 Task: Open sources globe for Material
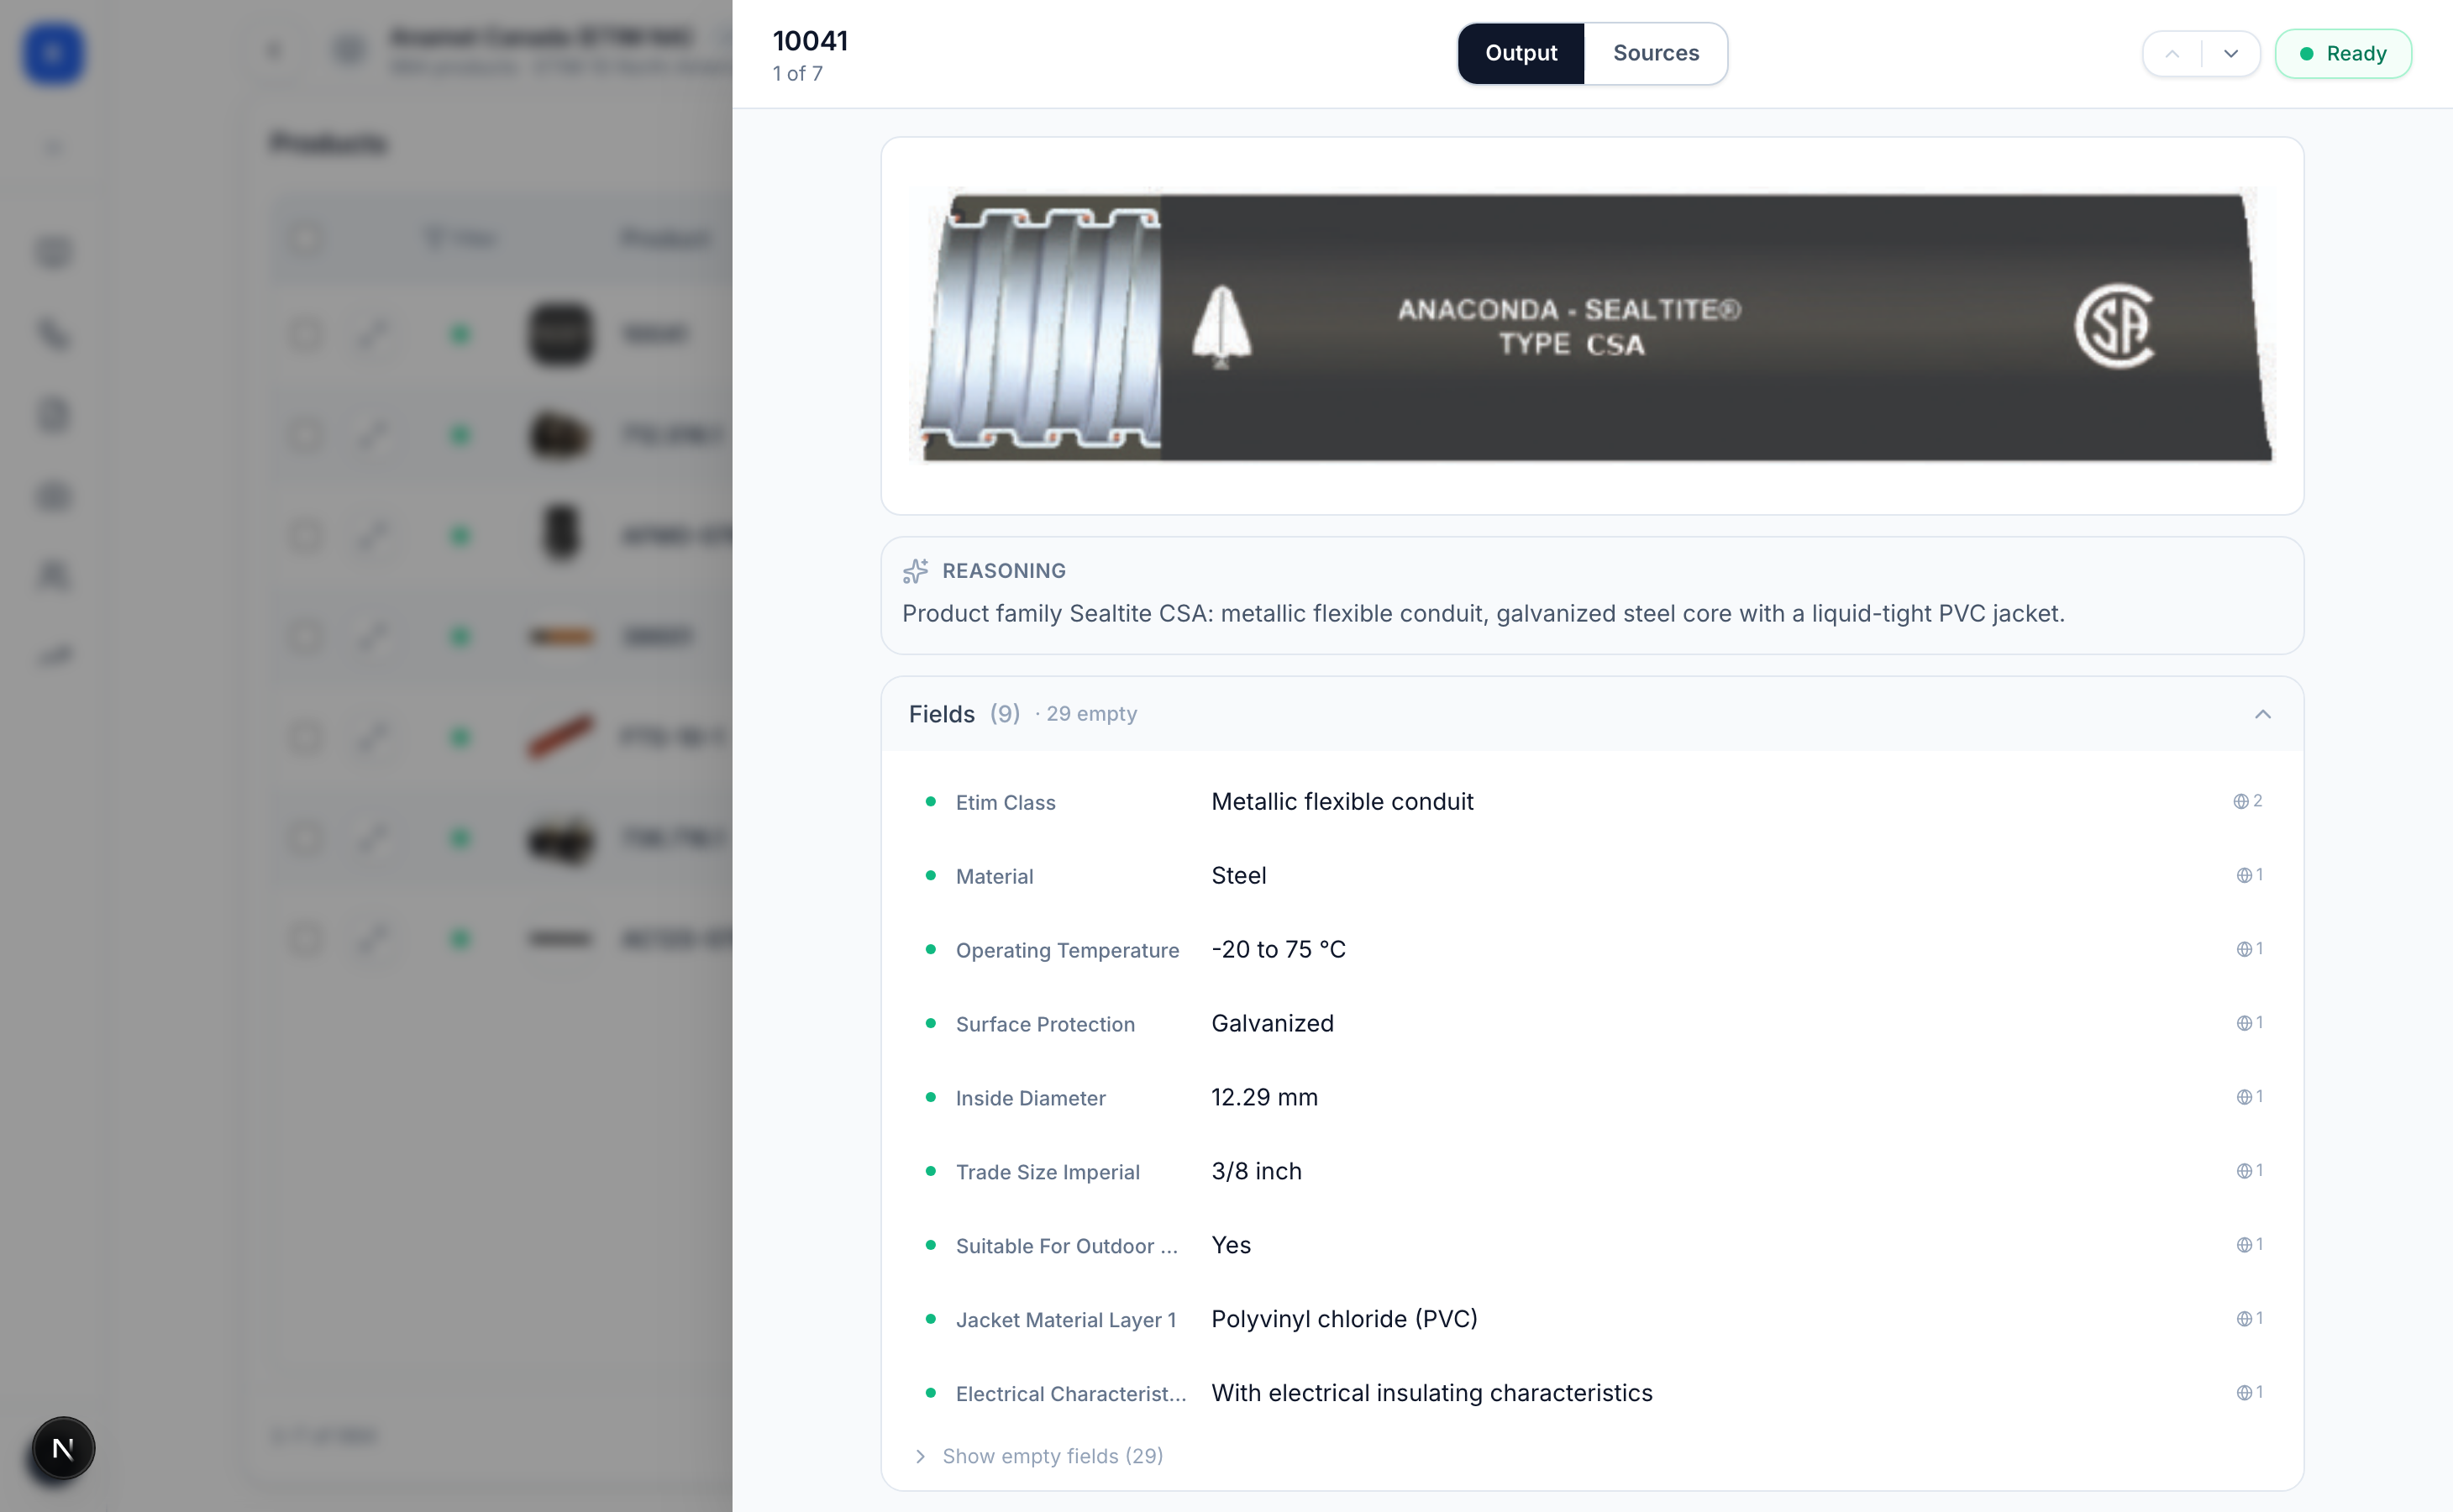click(x=2249, y=875)
